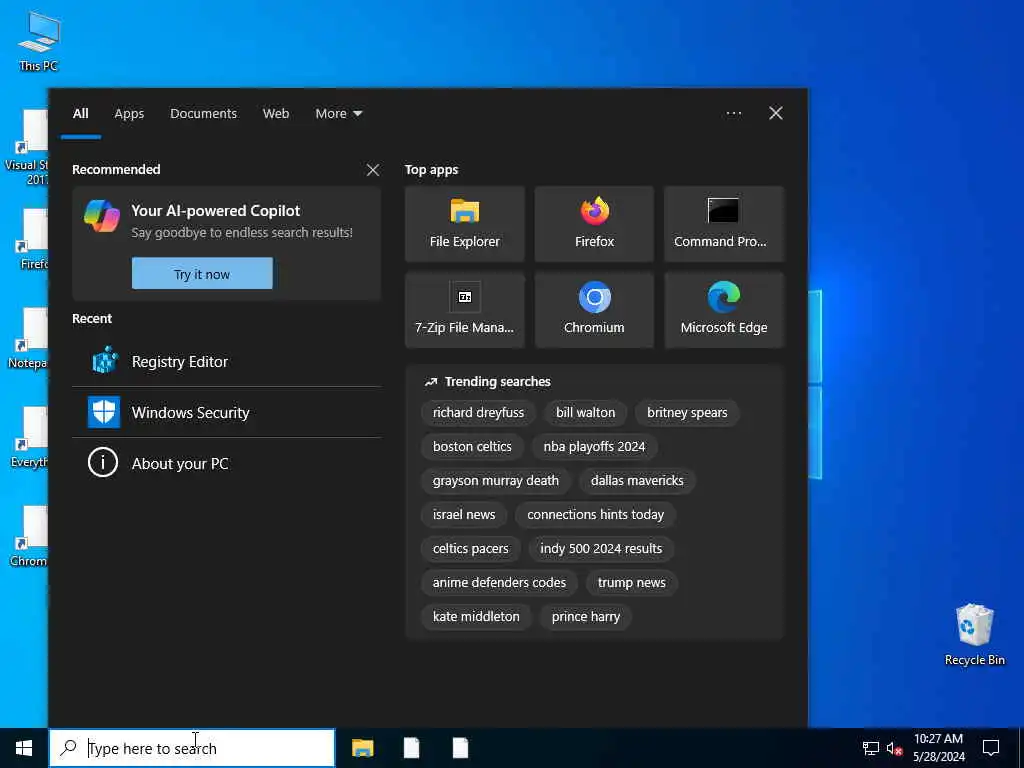The width and height of the screenshot is (1024, 768).
Task: Open File Explorer in the taskbar
Action: pyautogui.click(x=362, y=748)
